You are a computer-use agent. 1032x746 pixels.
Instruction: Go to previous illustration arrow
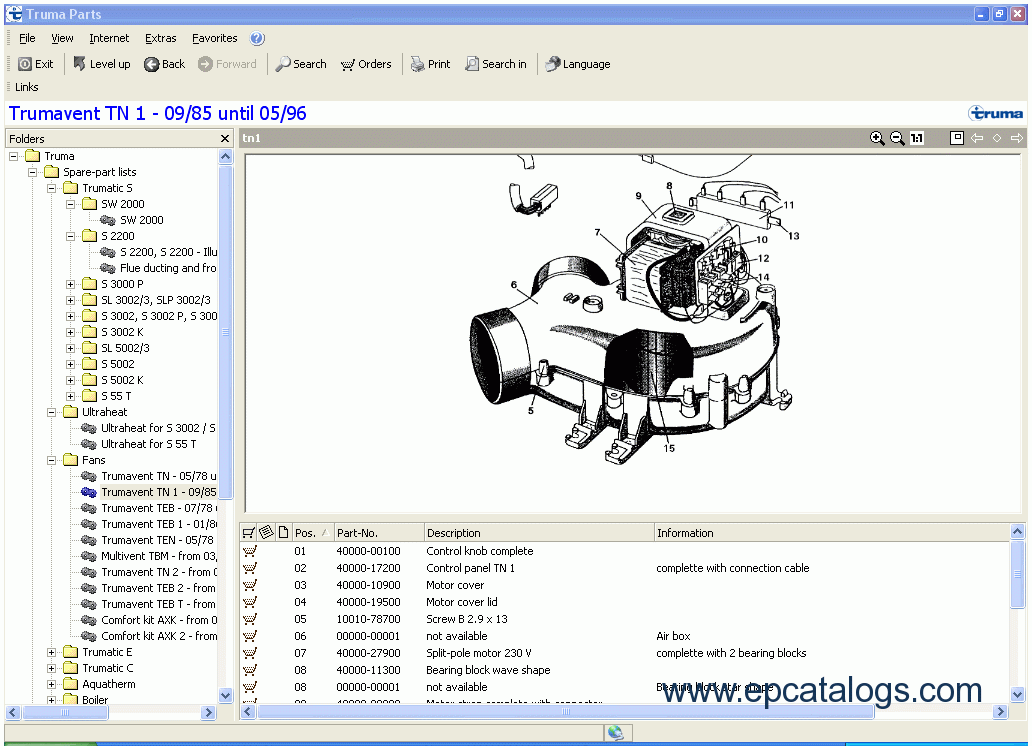(977, 138)
